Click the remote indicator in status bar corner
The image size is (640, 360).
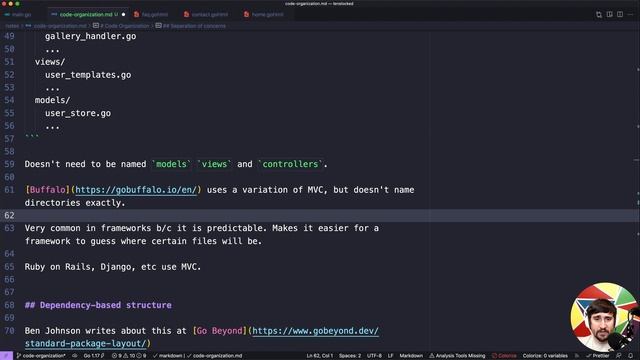click(6, 356)
